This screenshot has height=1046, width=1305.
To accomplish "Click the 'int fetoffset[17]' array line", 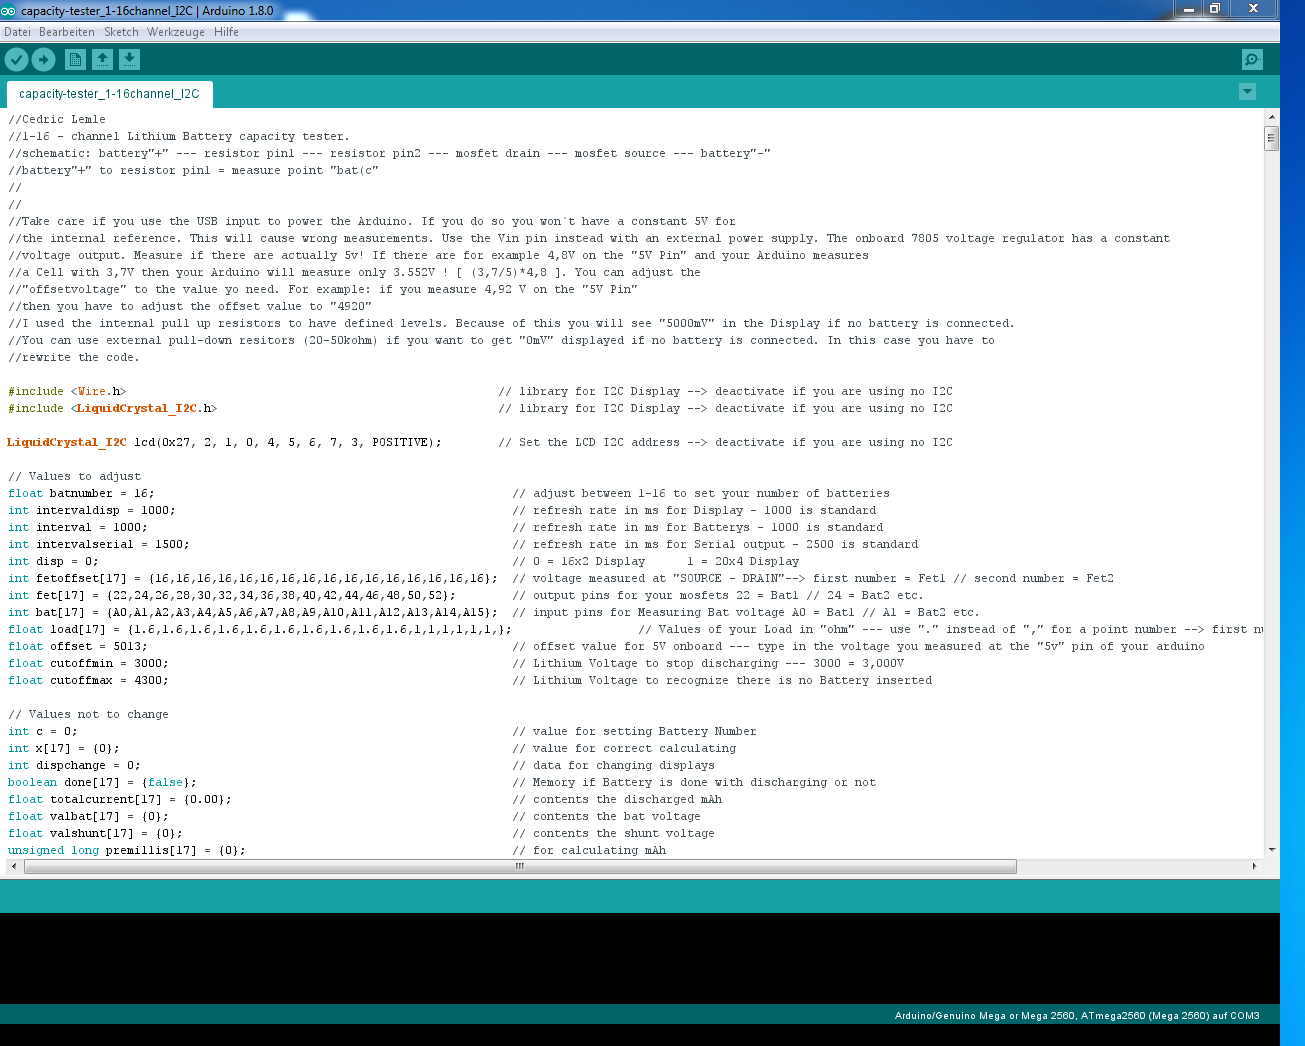I will (x=253, y=578).
